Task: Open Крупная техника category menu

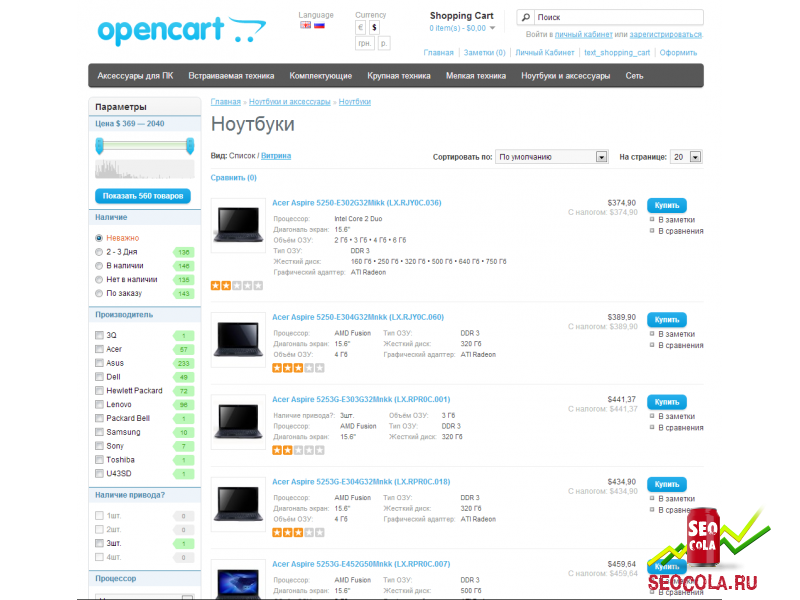Action: coord(399,76)
